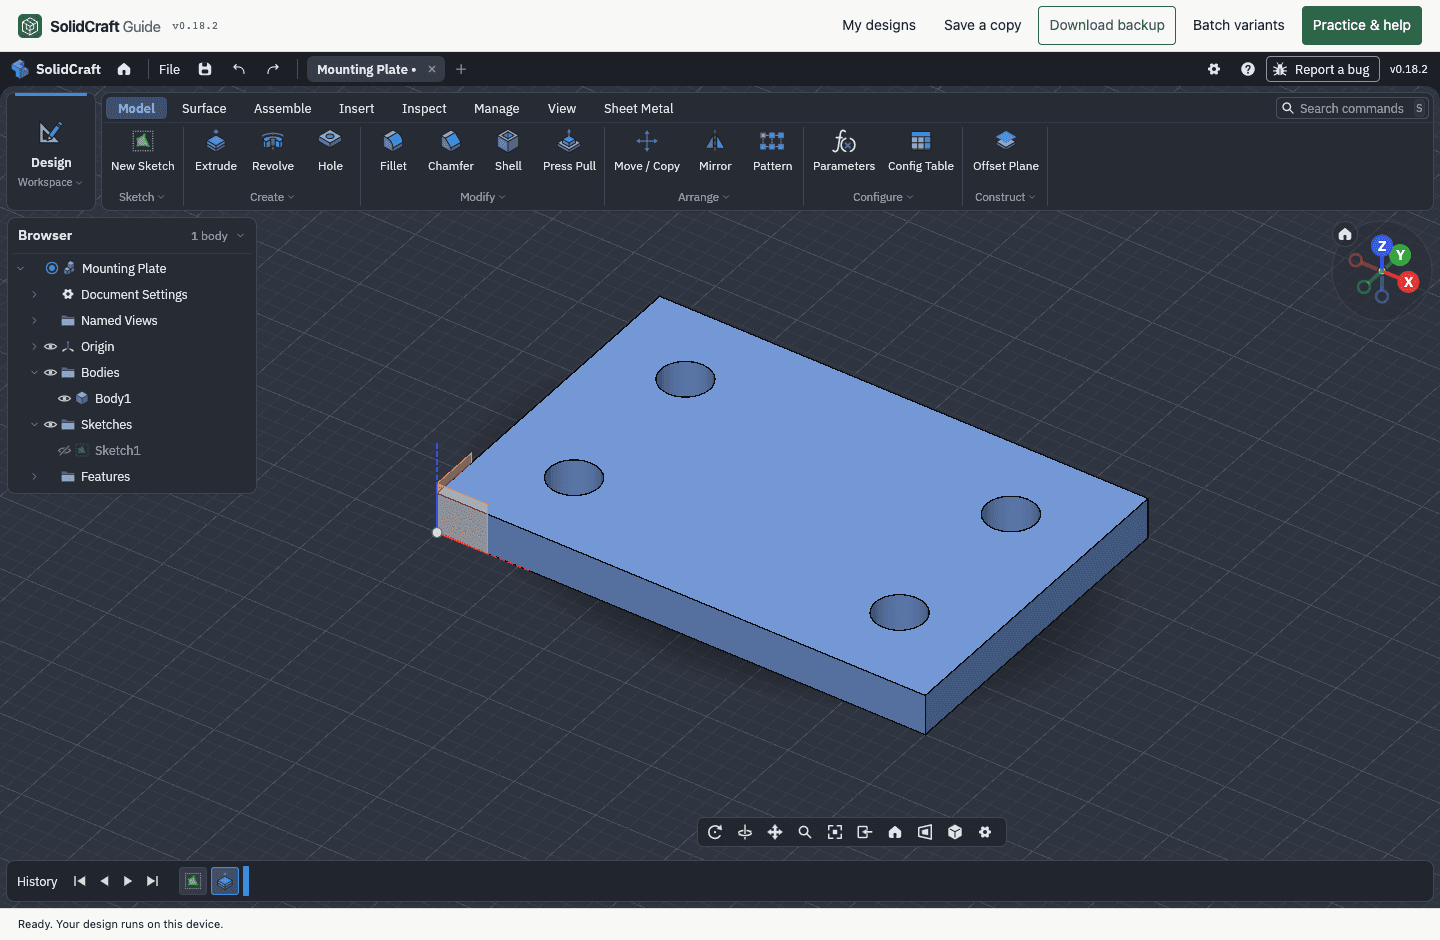This screenshot has width=1440, height=940.
Task: Open the Arrange group dropdown
Action: coord(704,197)
